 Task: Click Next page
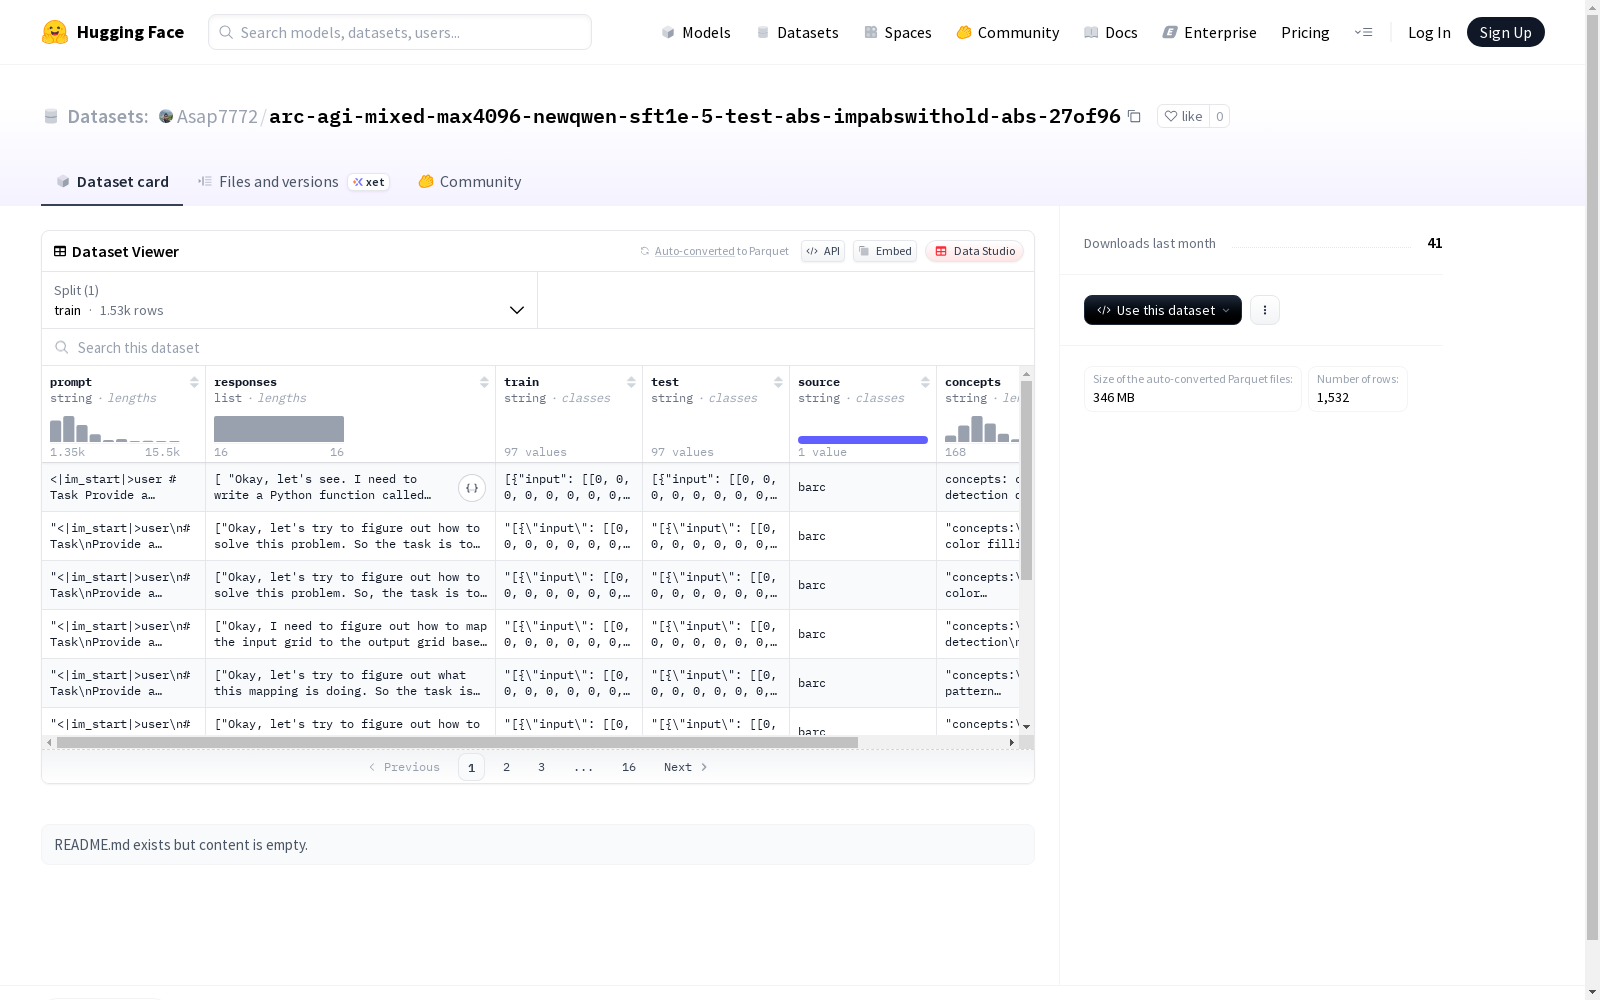tap(686, 767)
